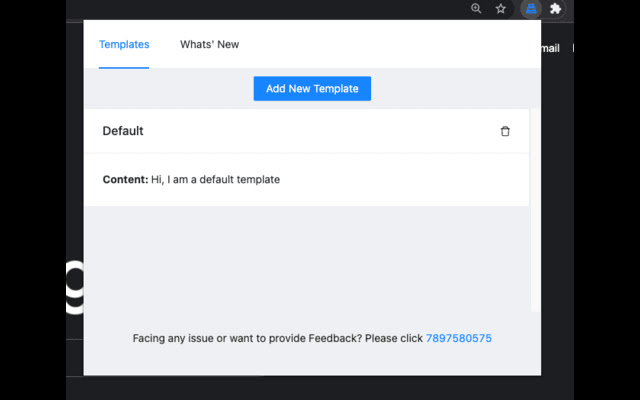
Task: Delete the Default template with trash icon
Action: click(x=505, y=131)
